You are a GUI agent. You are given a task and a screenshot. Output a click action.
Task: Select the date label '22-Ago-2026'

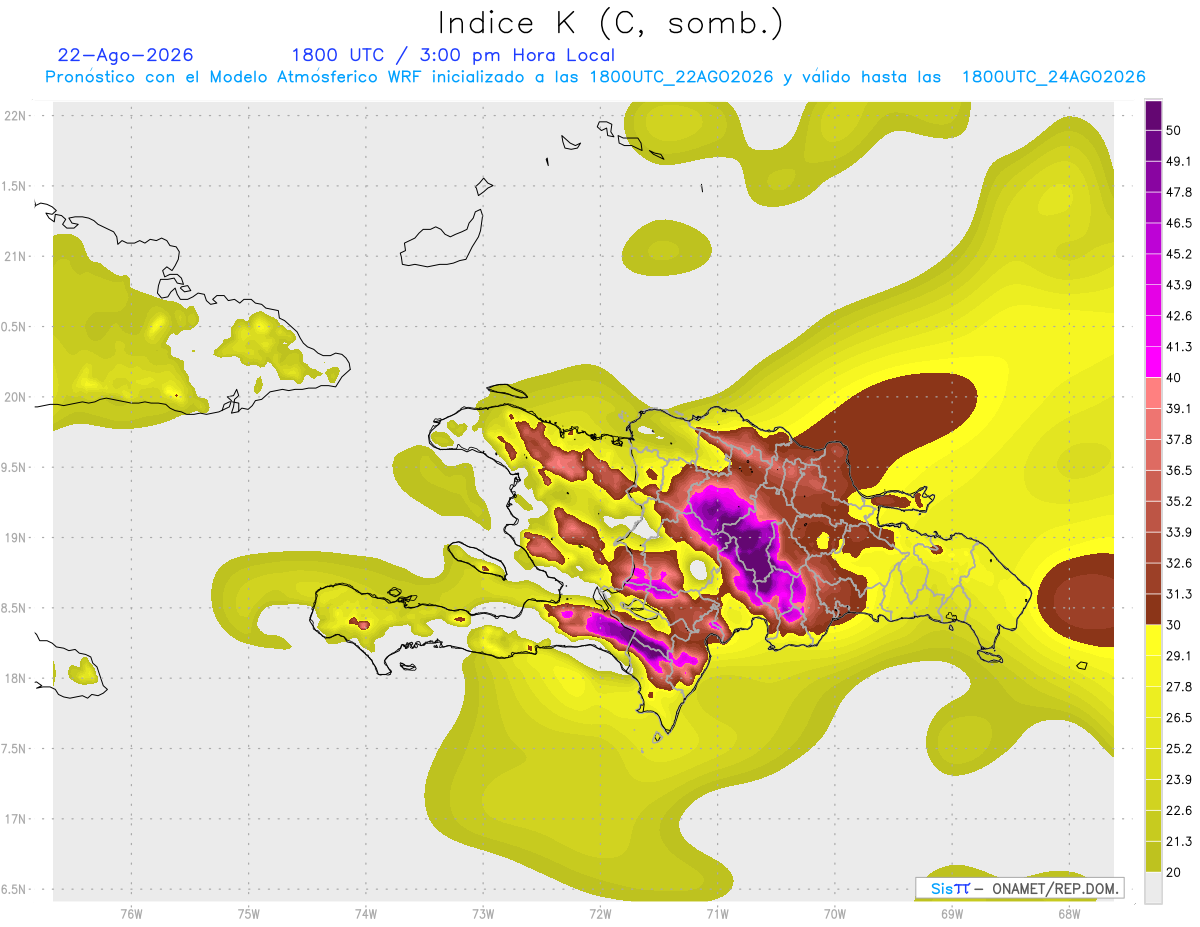125,55
